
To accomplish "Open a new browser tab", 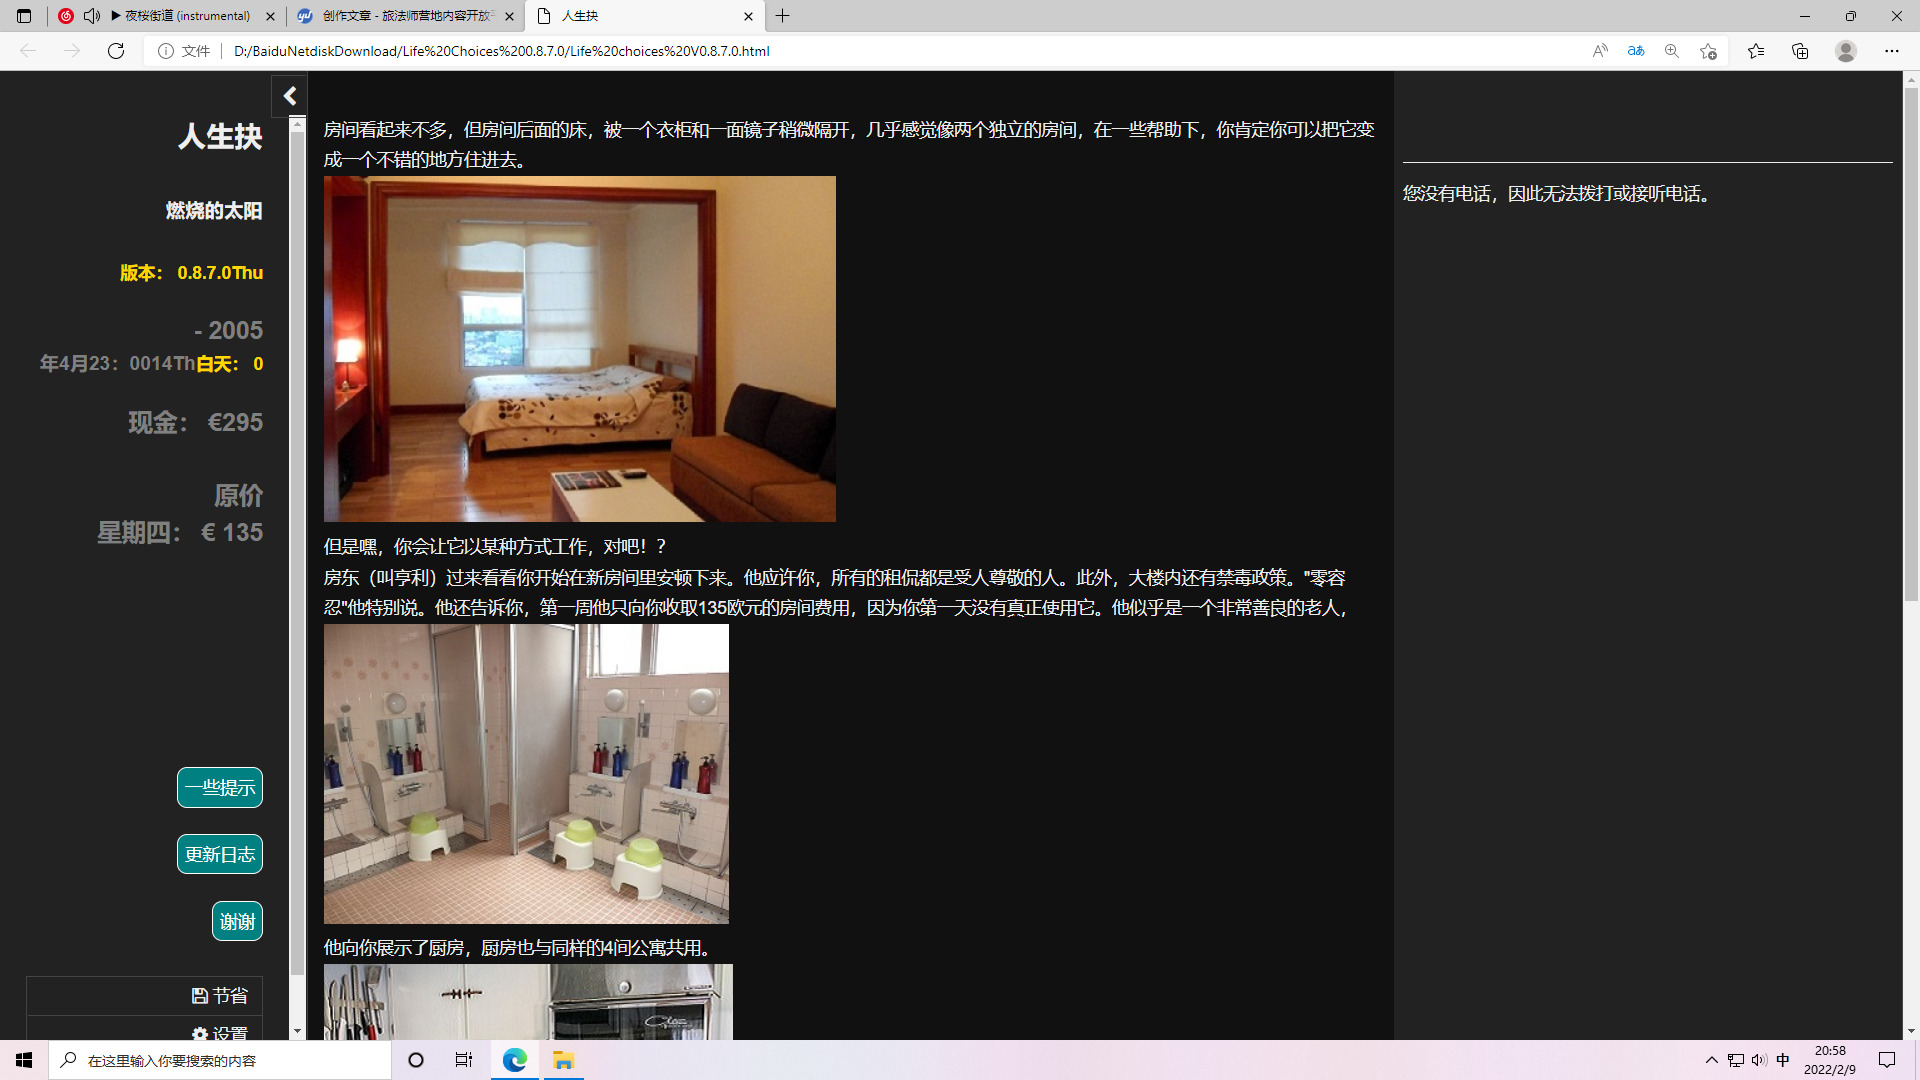I will coord(783,16).
